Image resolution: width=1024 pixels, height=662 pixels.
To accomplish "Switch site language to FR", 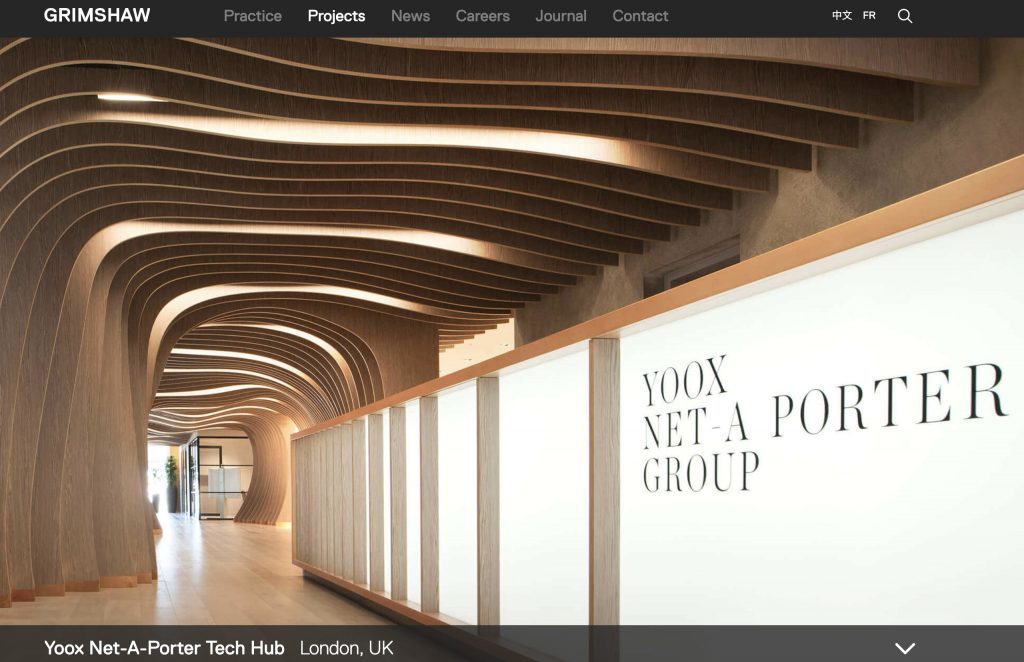I will 869,16.
